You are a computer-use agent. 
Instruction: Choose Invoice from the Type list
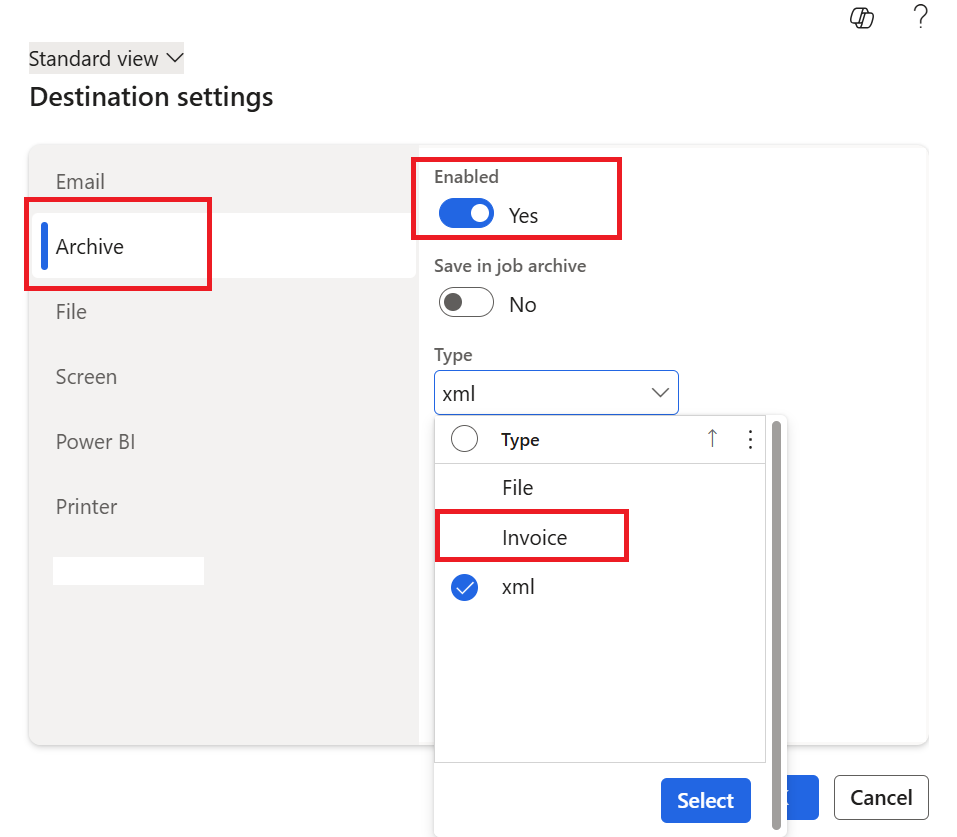click(x=534, y=538)
